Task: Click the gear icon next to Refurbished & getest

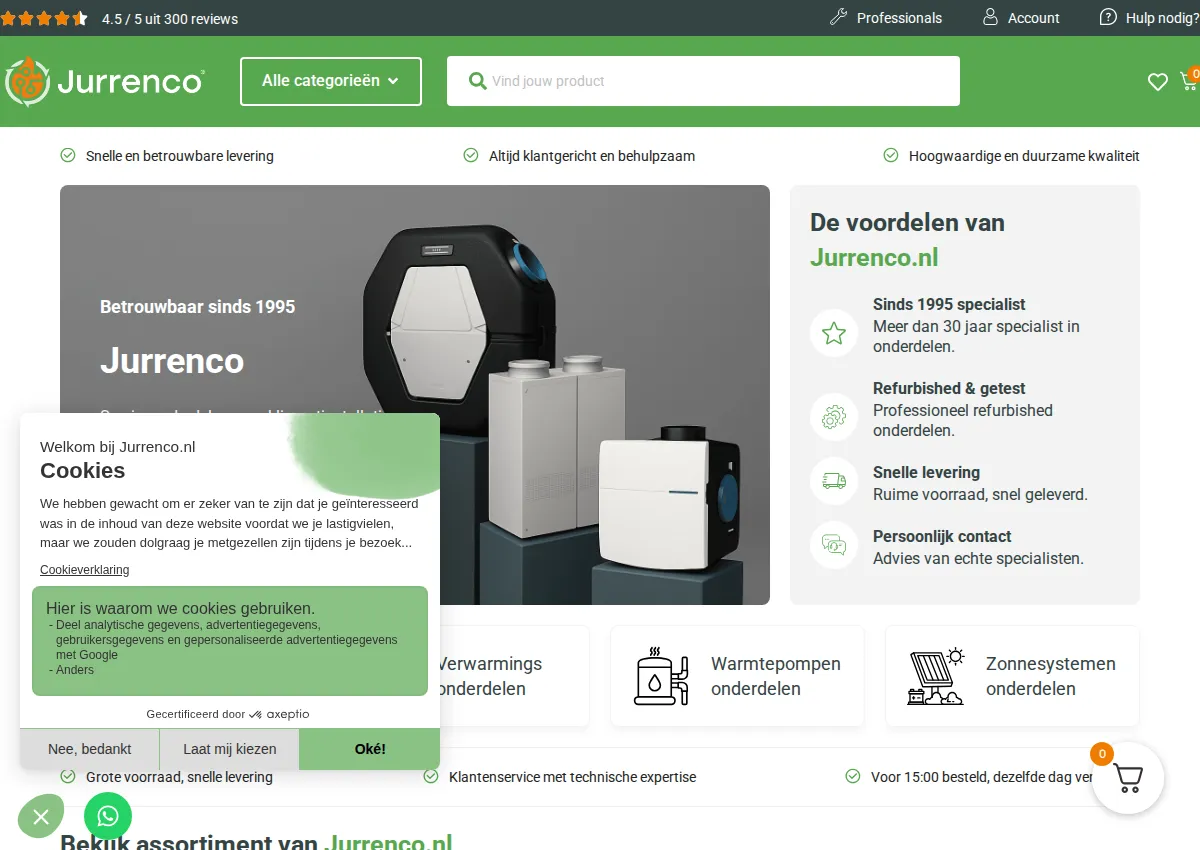Action: pyautogui.click(x=834, y=417)
